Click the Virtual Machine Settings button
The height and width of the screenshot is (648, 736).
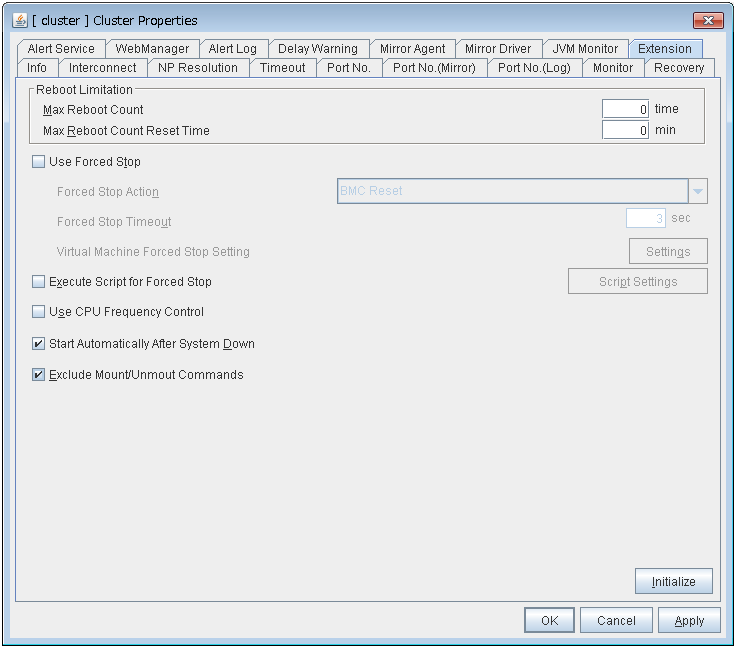[668, 252]
